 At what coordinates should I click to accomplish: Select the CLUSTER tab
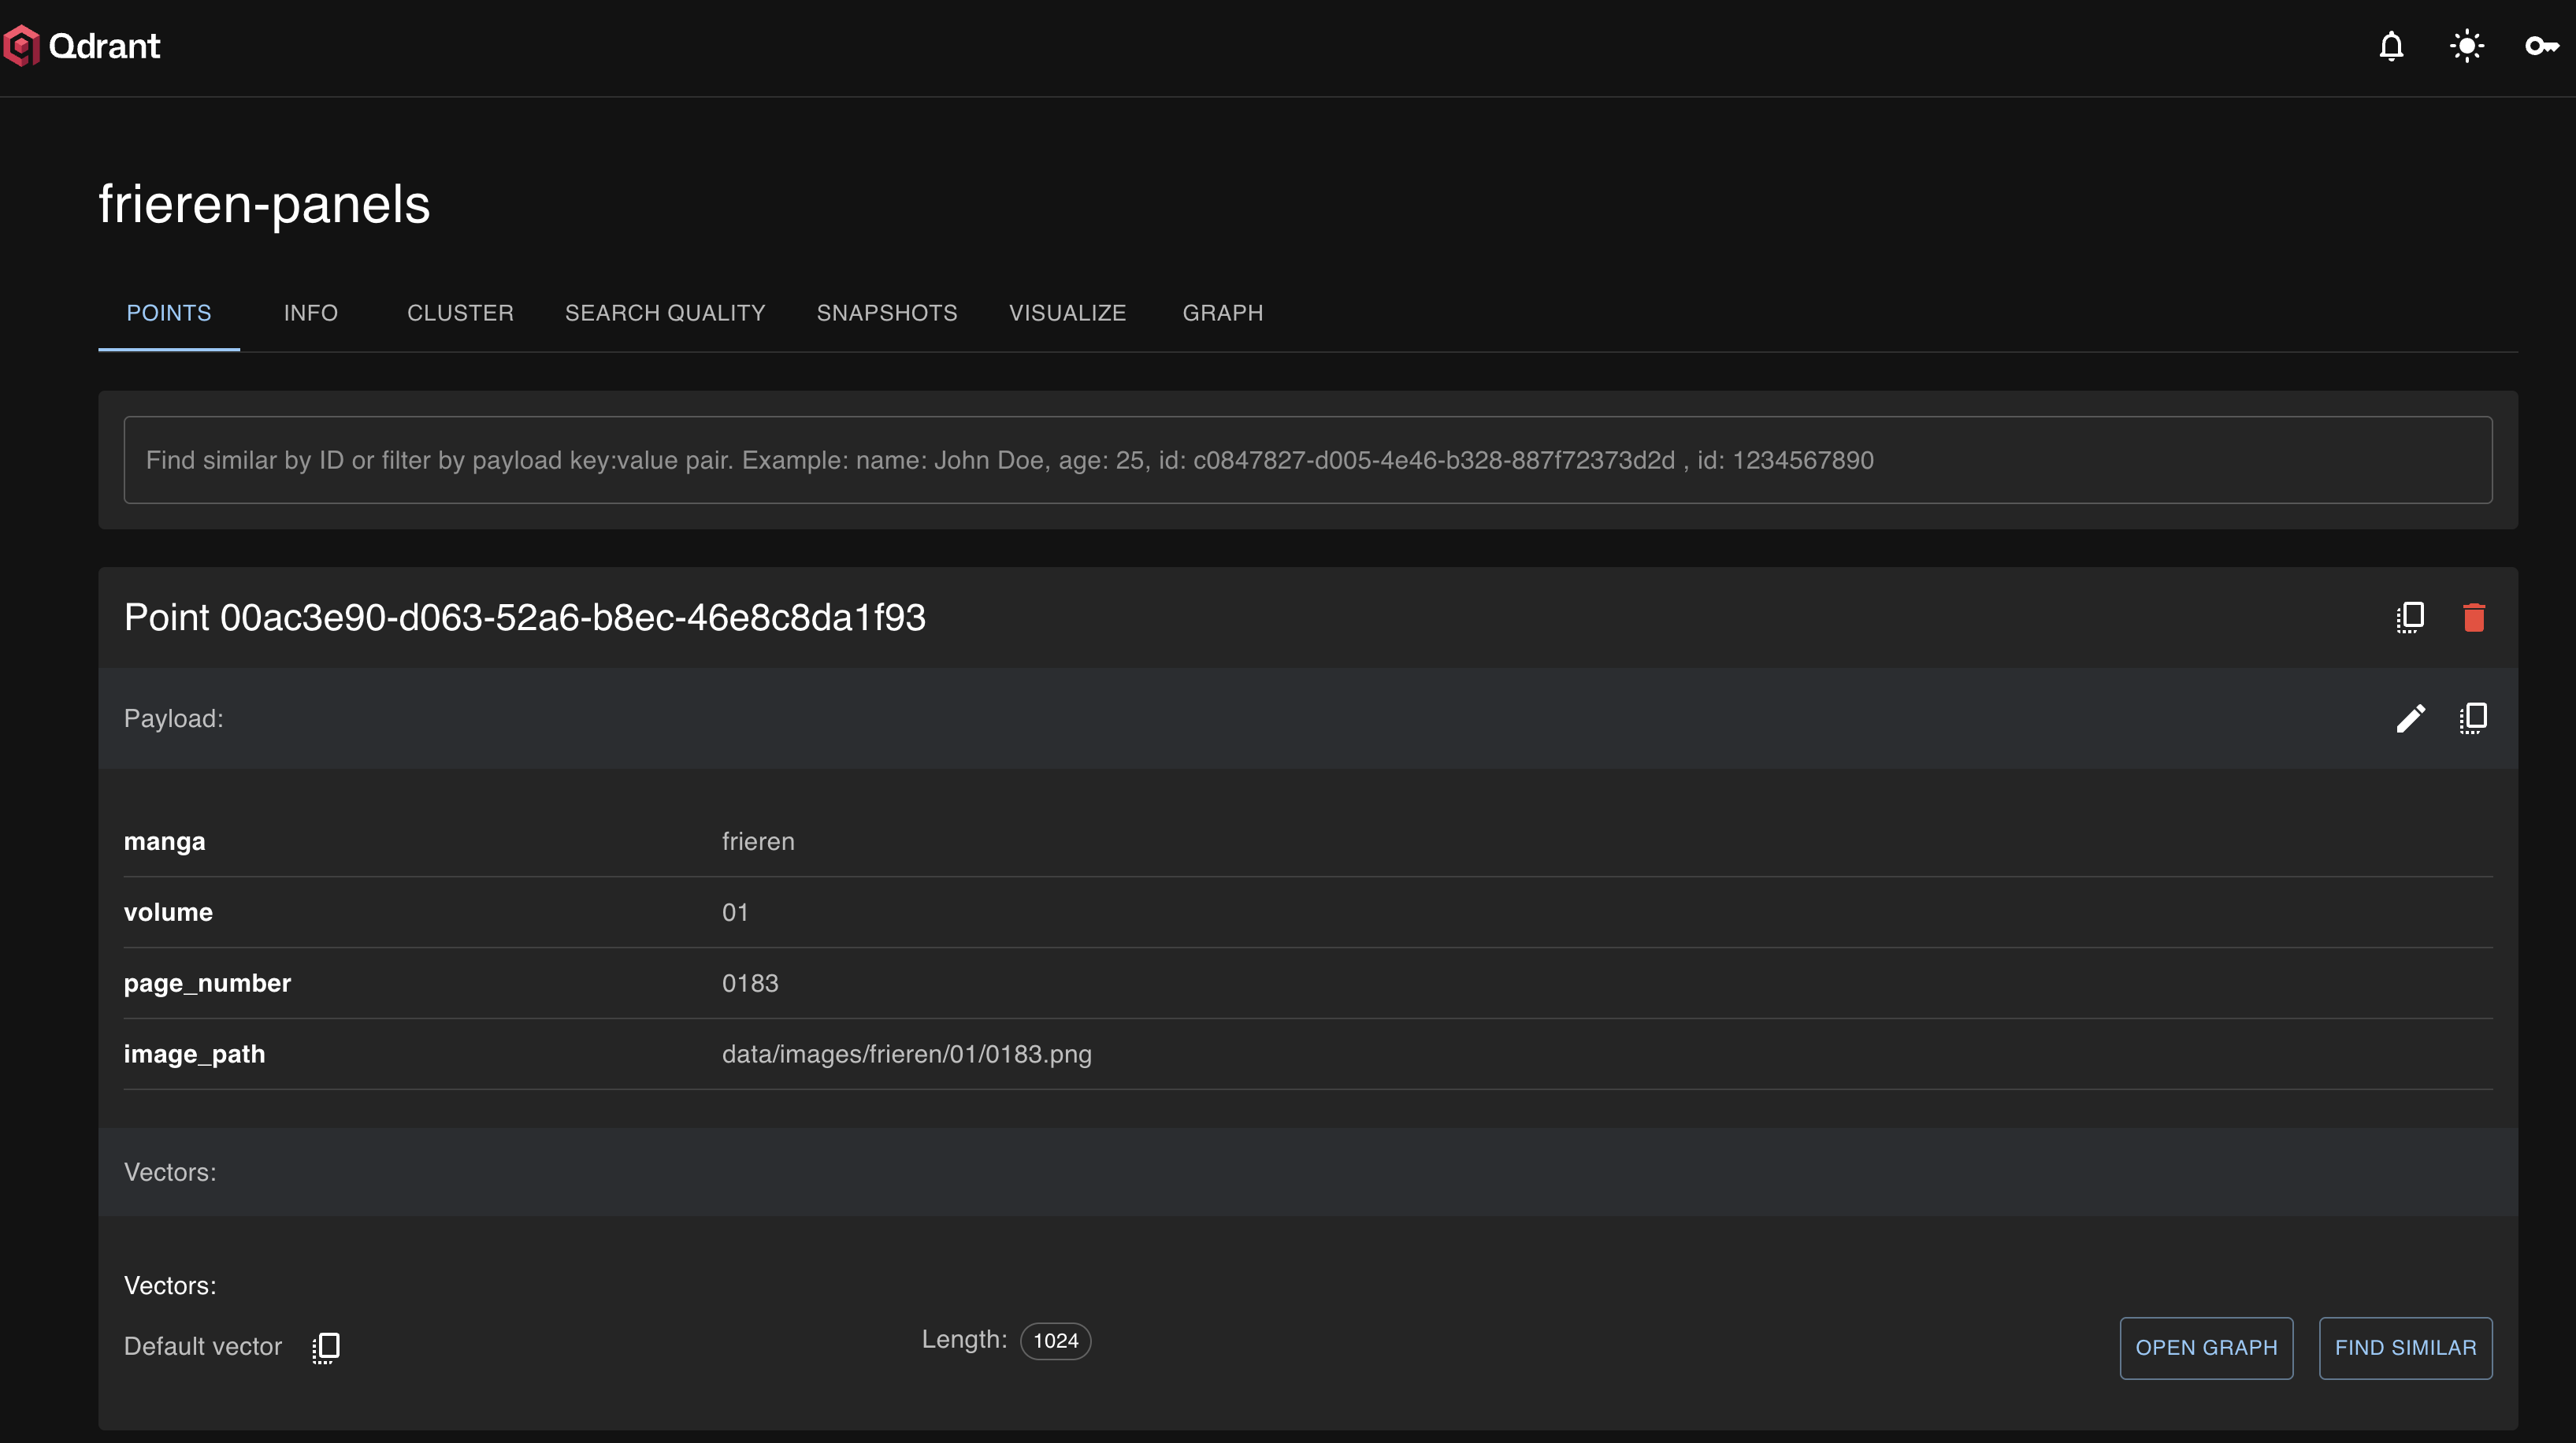(460, 313)
